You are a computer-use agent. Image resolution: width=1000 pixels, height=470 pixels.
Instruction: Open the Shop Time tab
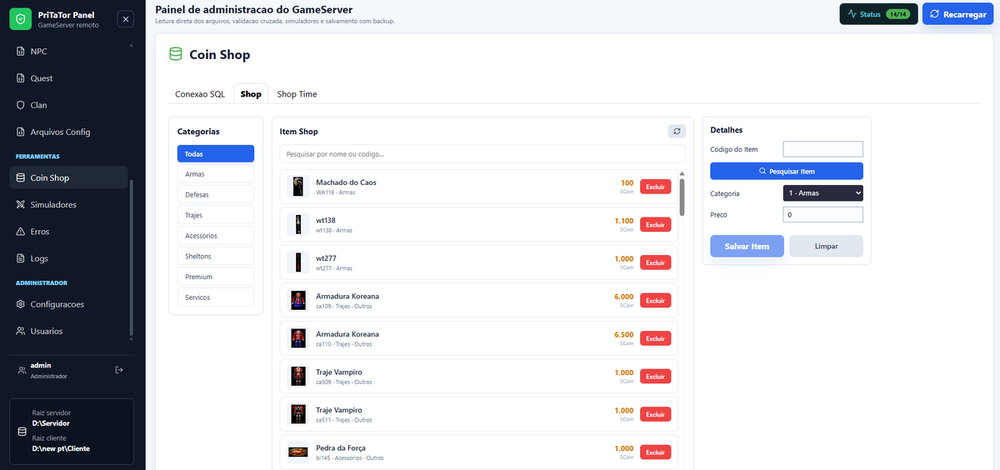(x=297, y=94)
